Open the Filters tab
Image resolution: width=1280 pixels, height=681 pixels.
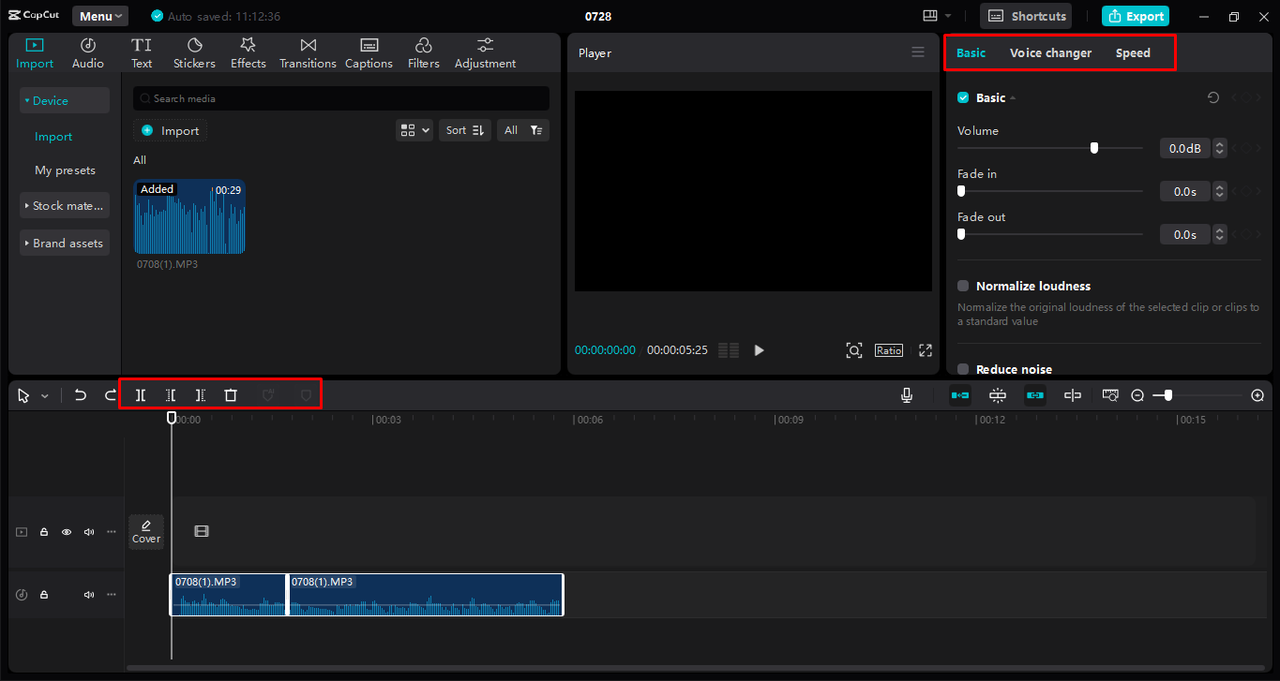tap(423, 53)
